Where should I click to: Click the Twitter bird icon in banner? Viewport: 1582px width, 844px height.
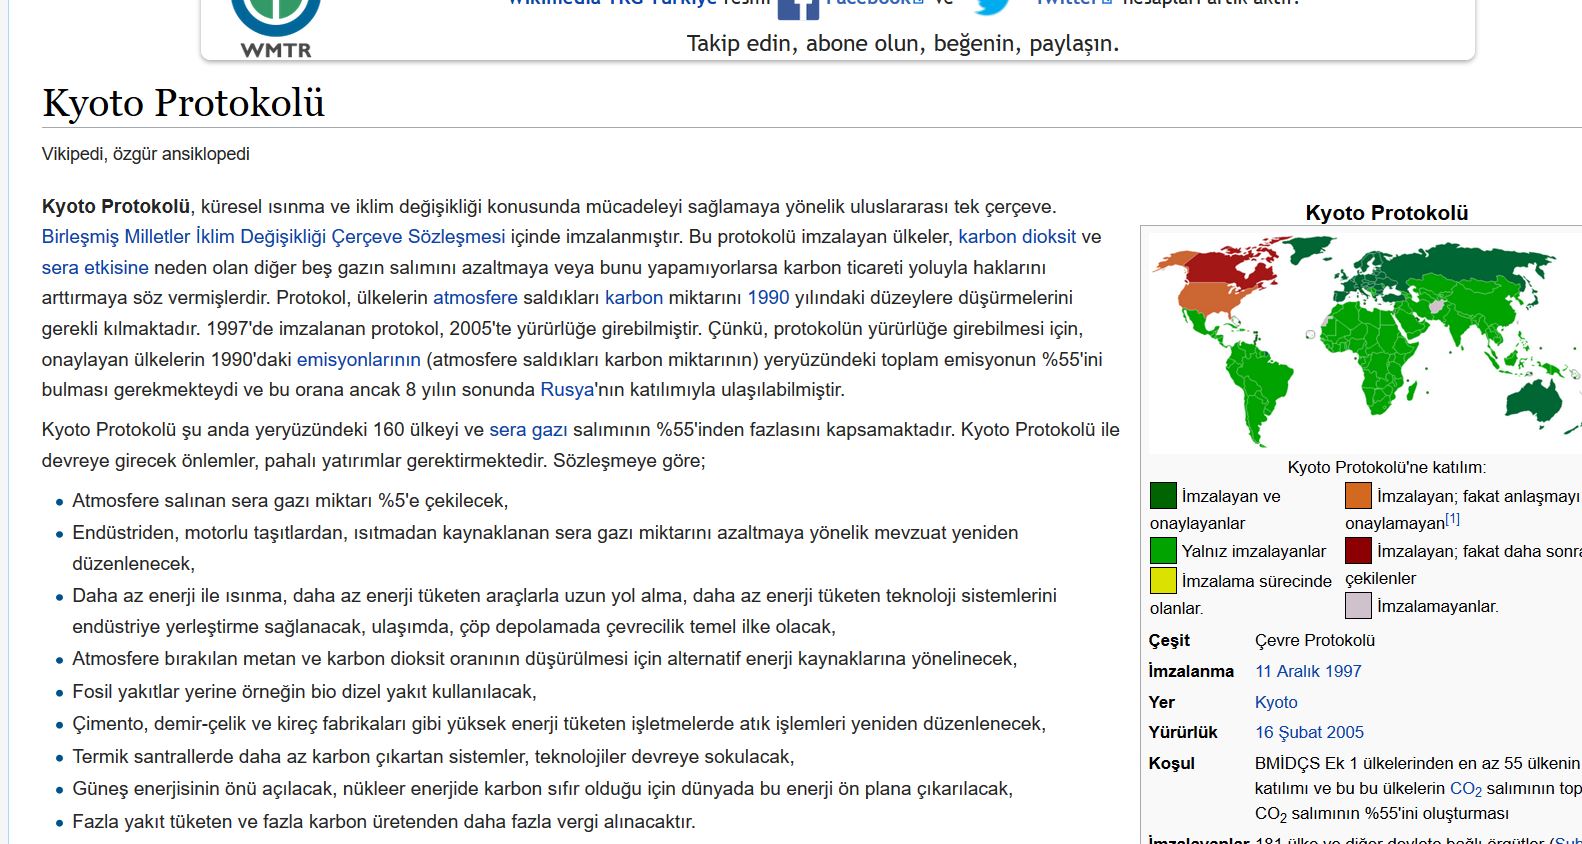tap(992, 6)
